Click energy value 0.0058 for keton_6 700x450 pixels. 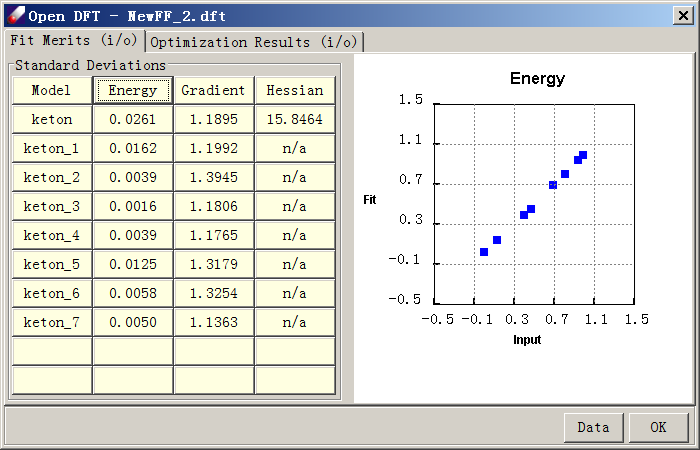133,293
